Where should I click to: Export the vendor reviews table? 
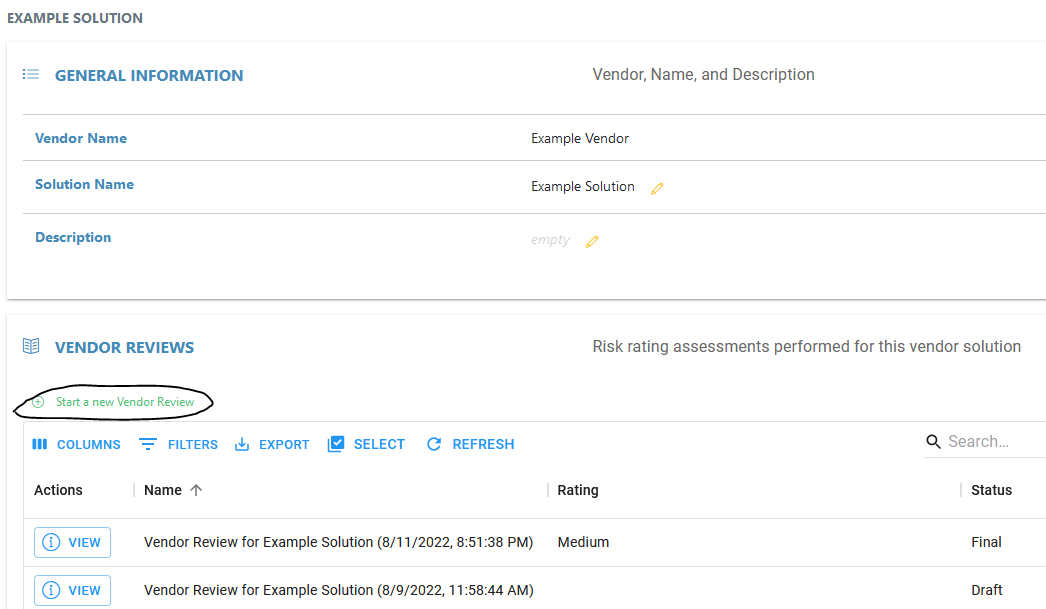pos(272,444)
